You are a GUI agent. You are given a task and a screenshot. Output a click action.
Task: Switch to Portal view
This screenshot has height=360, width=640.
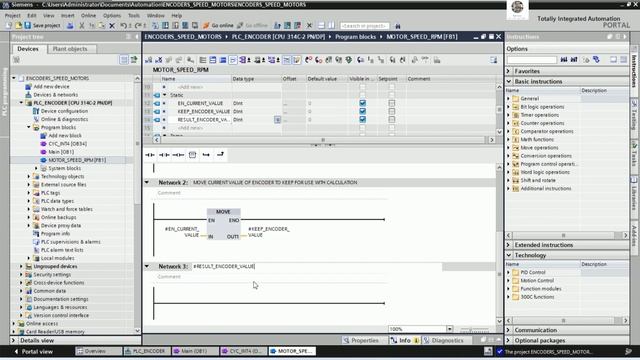point(33,351)
